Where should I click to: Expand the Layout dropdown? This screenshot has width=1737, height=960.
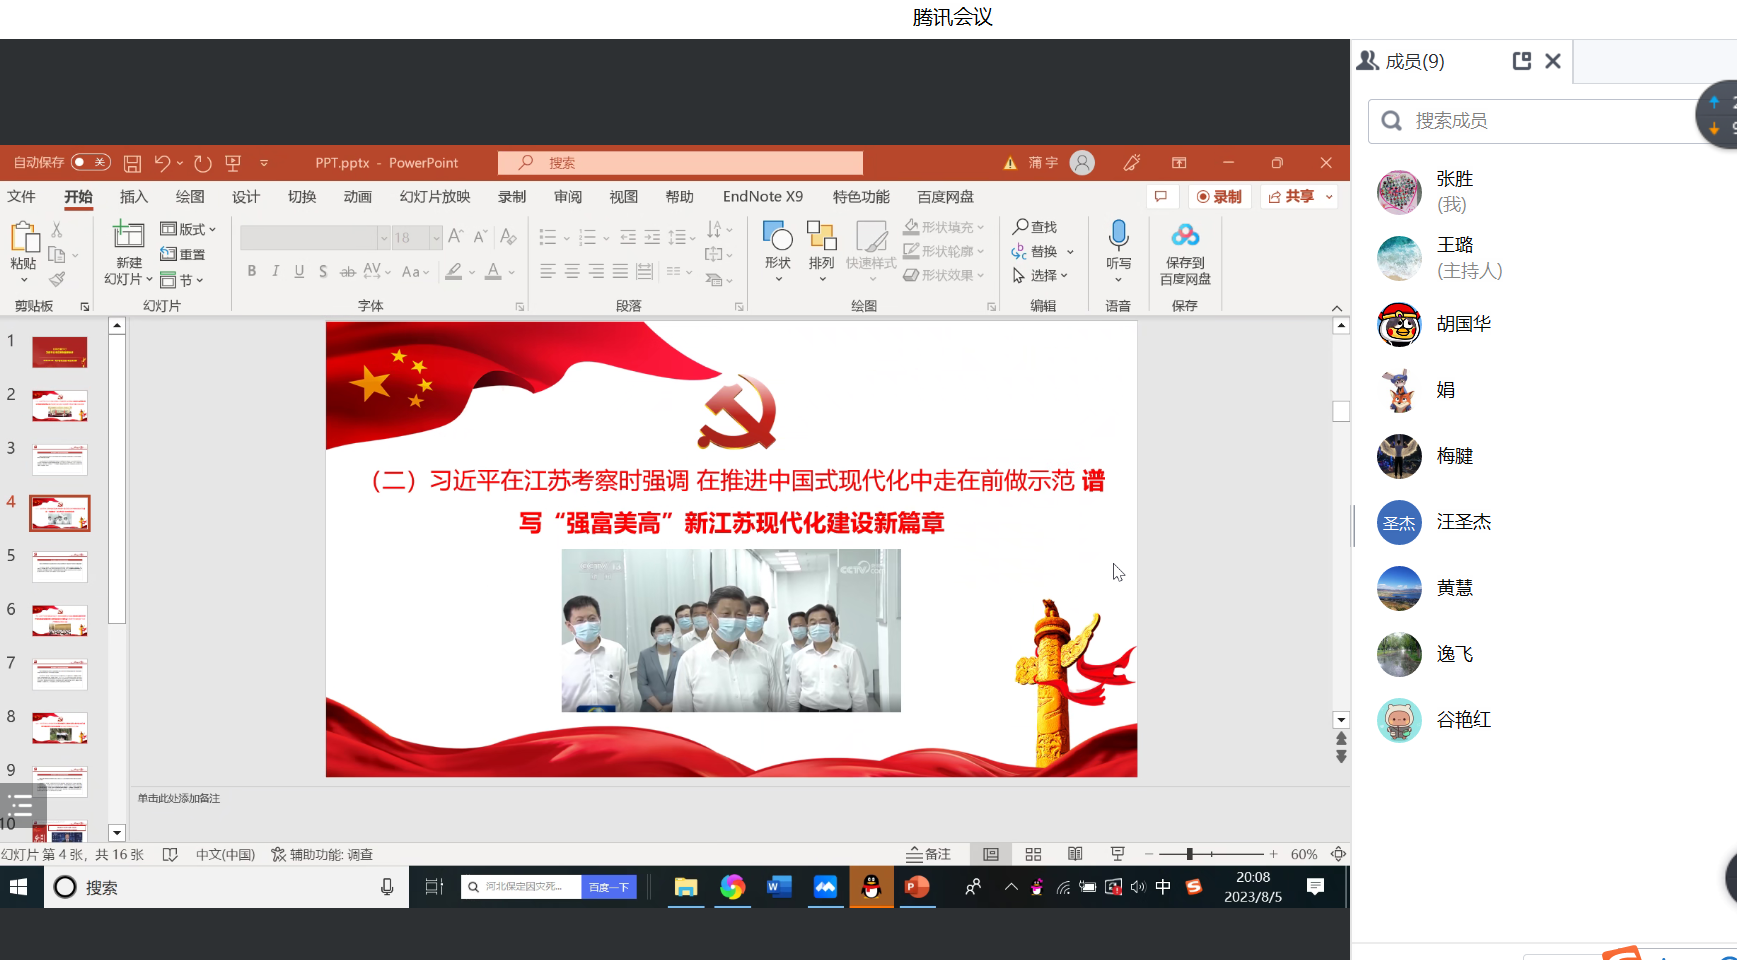pyautogui.click(x=189, y=229)
